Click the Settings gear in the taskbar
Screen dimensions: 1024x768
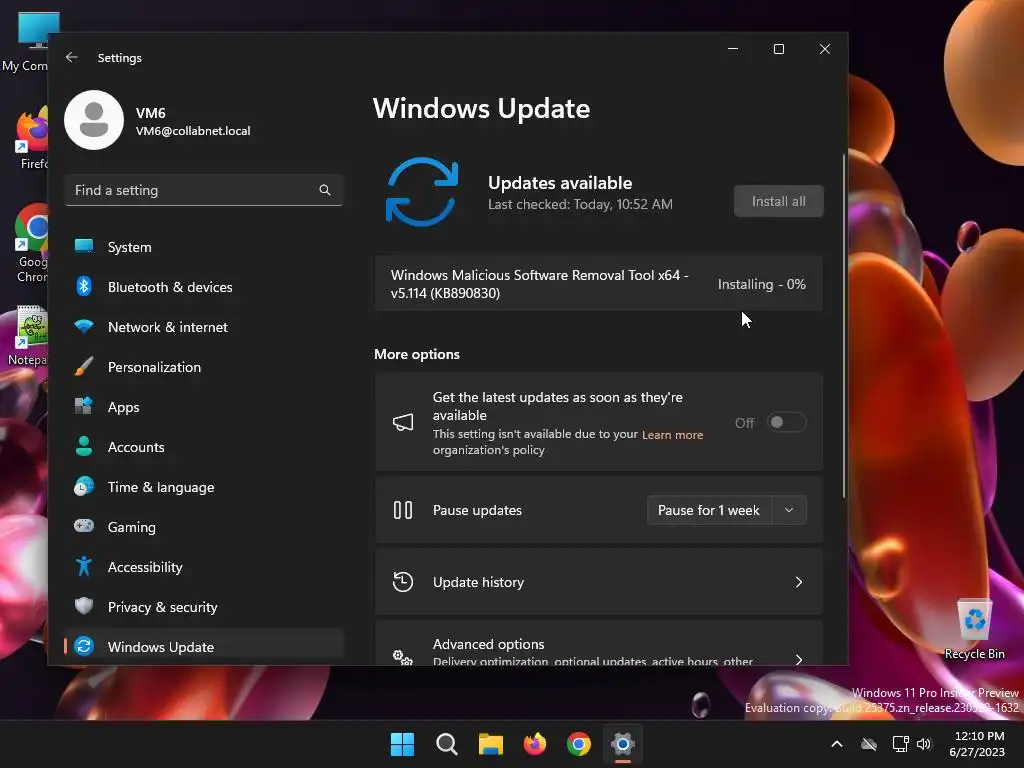623,744
